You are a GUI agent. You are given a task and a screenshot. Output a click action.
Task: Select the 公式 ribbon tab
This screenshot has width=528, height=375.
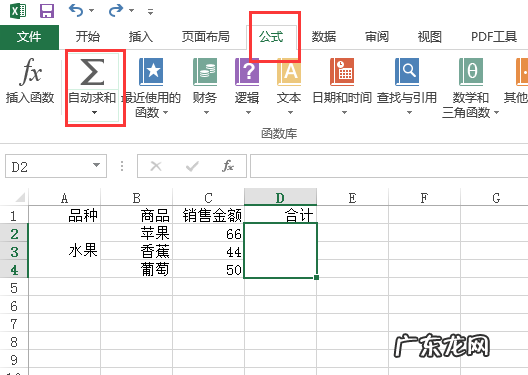(x=271, y=37)
